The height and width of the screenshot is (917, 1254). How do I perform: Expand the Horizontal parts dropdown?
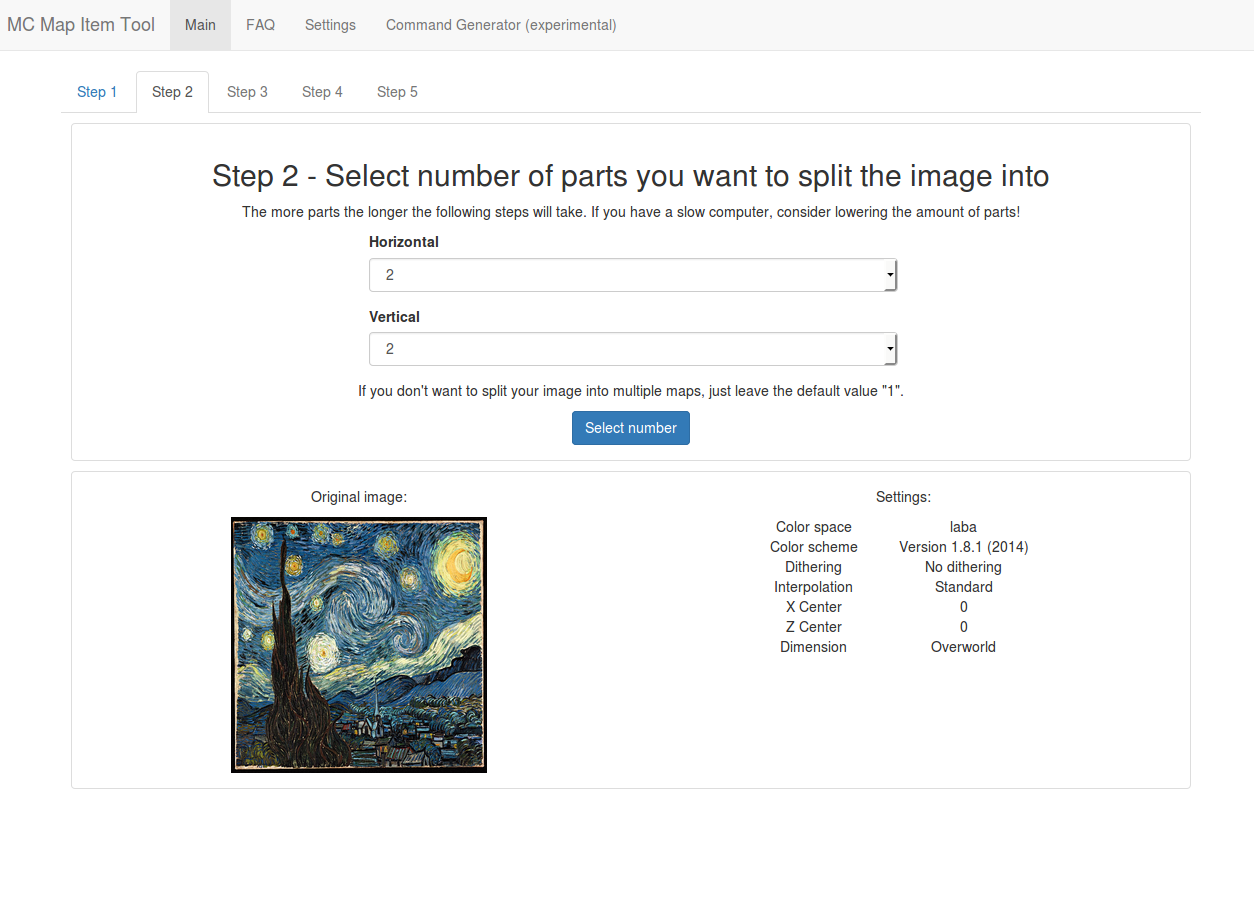(x=632, y=275)
